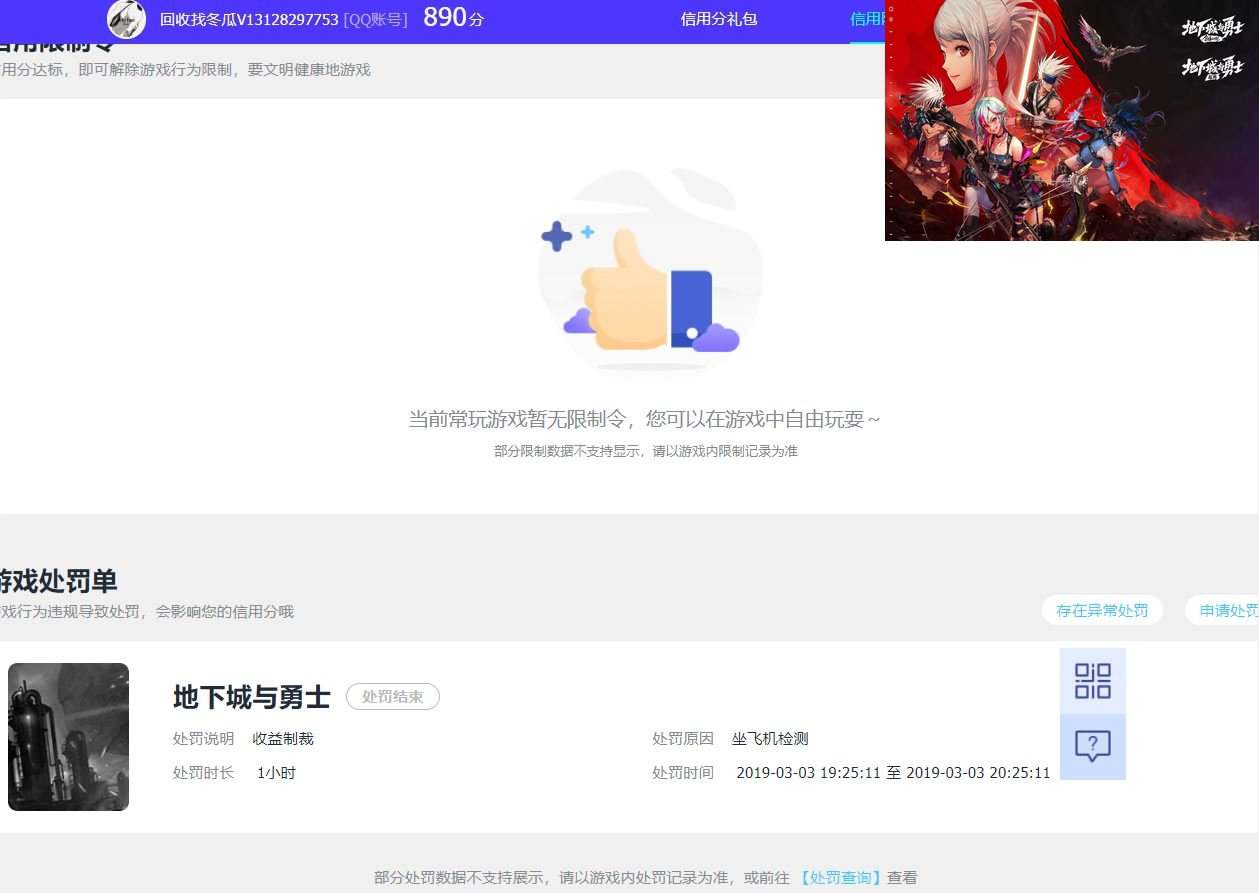Click the 处罚原因 label
The height and width of the screenshot is (893, 1259).
[x=683, y=739]
